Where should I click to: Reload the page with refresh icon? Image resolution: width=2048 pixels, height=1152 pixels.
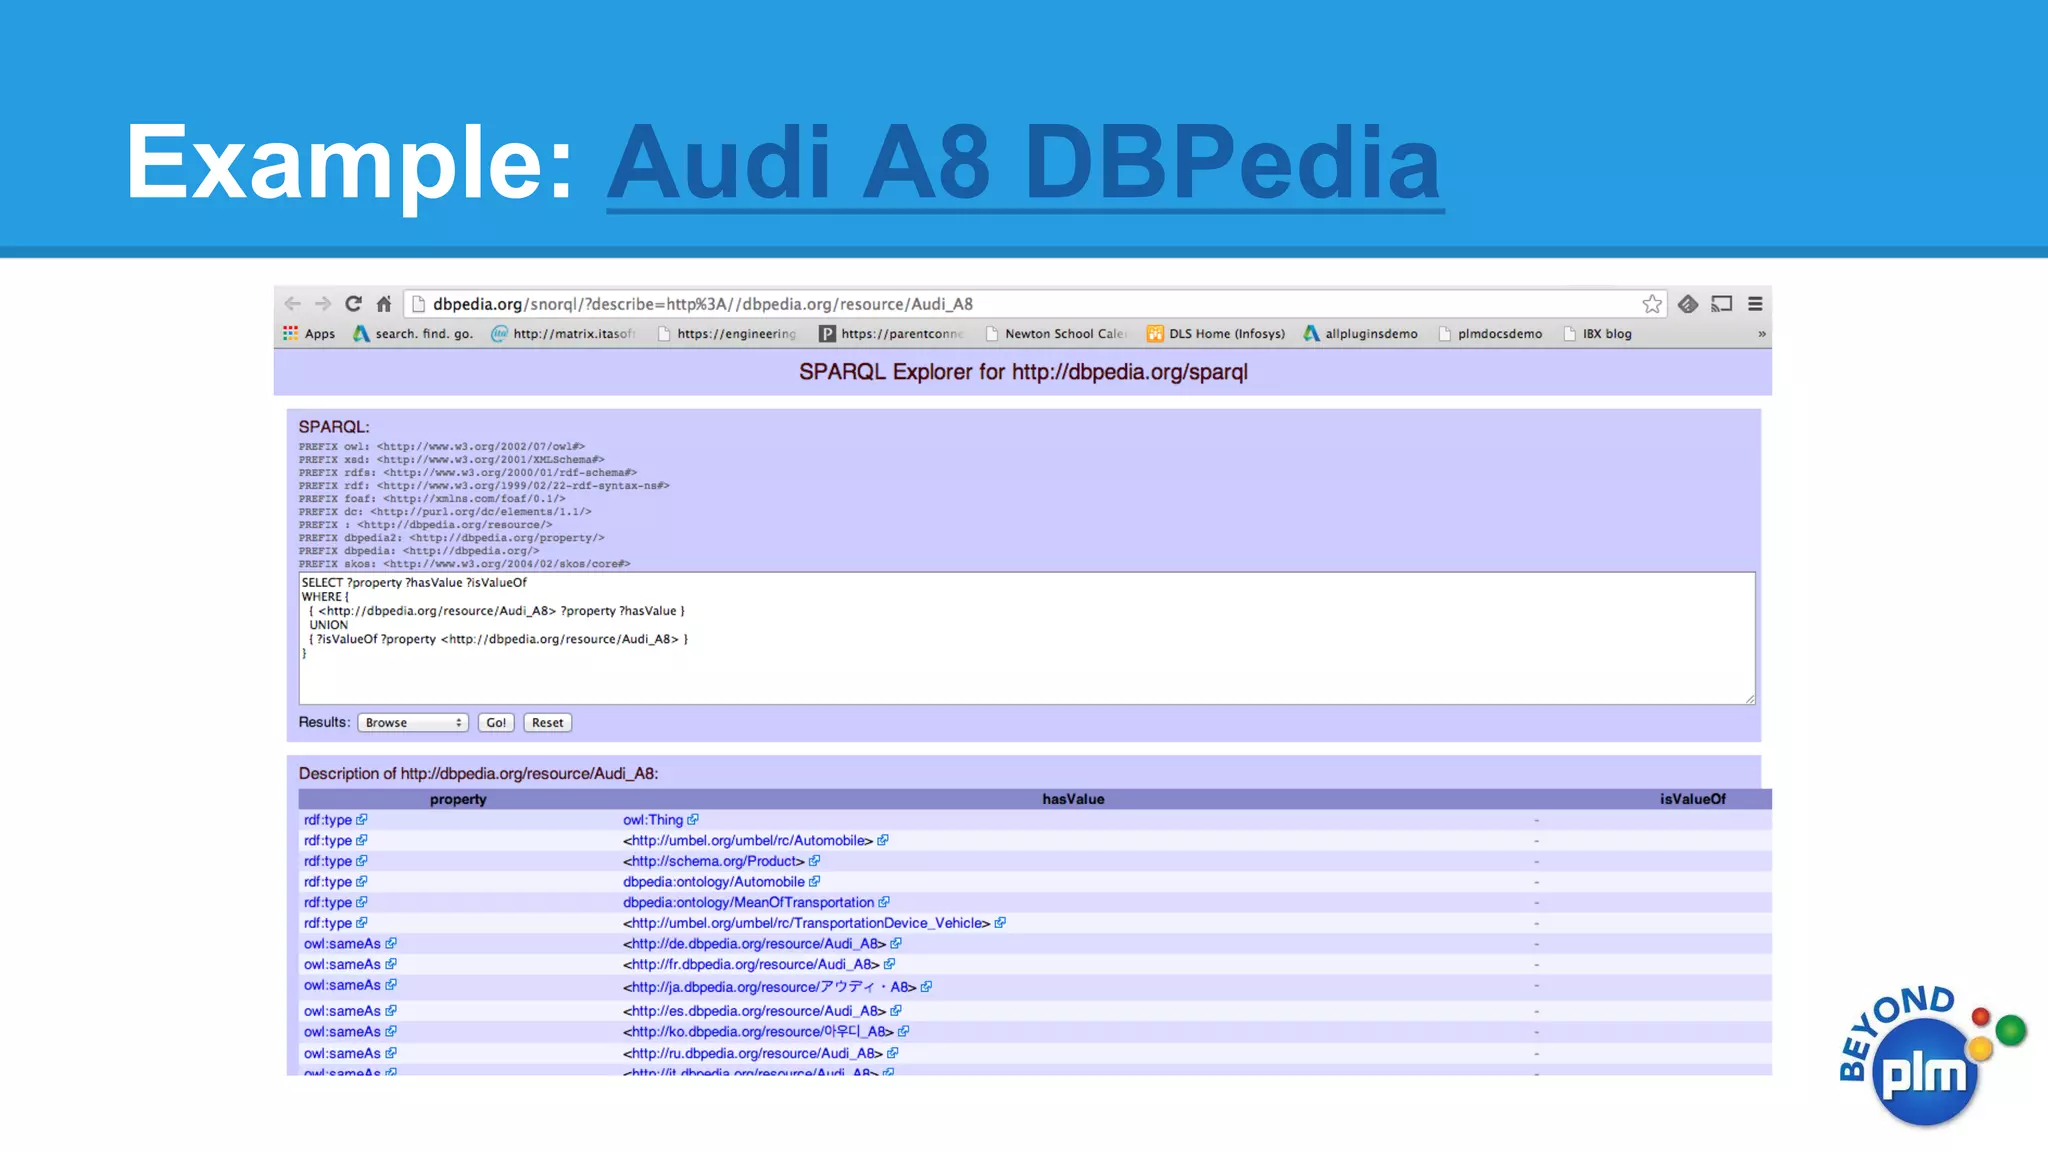pos(353,304)
